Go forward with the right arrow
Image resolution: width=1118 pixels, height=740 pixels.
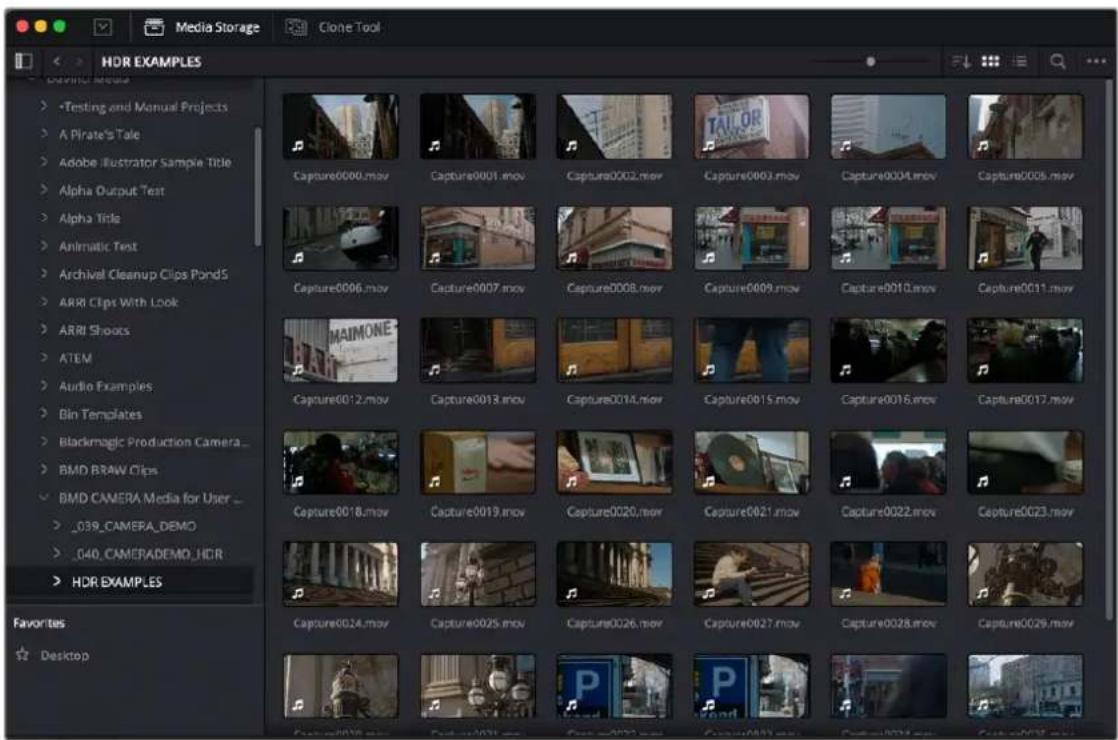(x=79, y=61)
